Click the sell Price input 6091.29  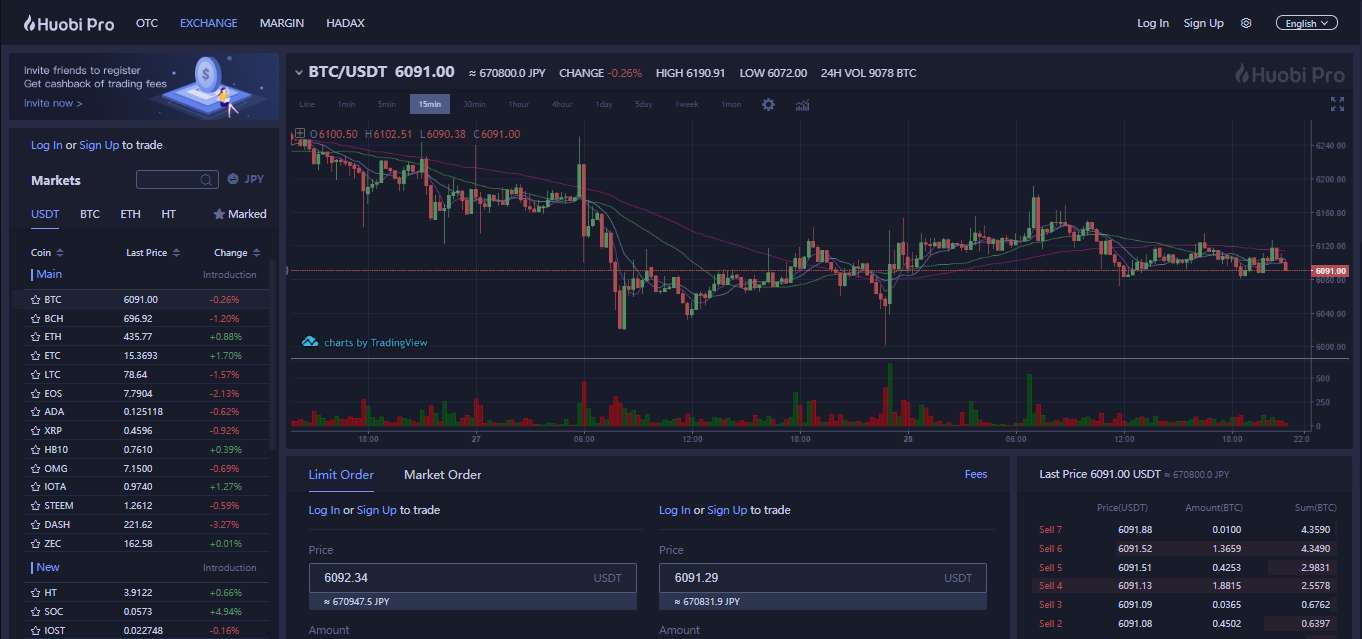click(x=823, y=578)
